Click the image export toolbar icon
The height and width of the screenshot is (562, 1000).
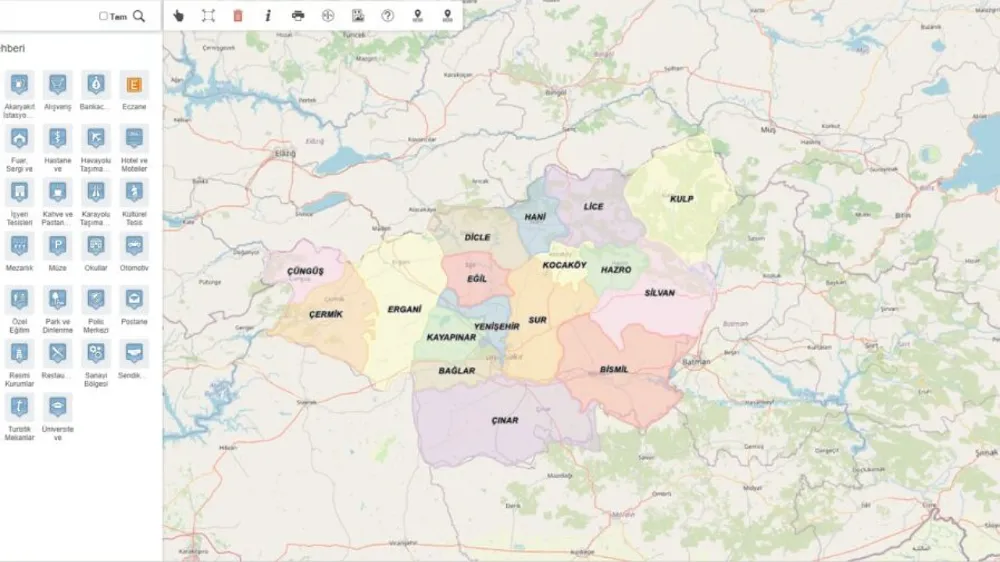357,15
